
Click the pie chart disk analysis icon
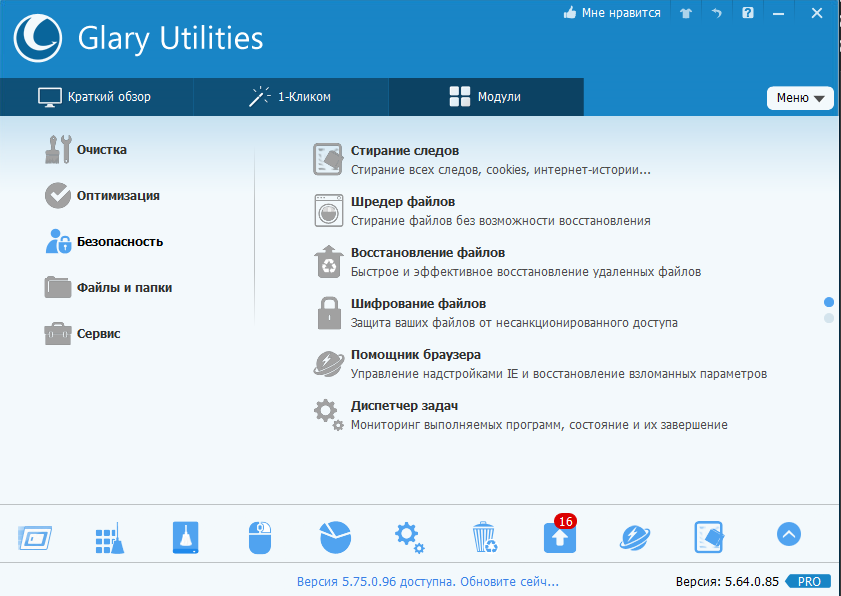click(x=335, y=537)
